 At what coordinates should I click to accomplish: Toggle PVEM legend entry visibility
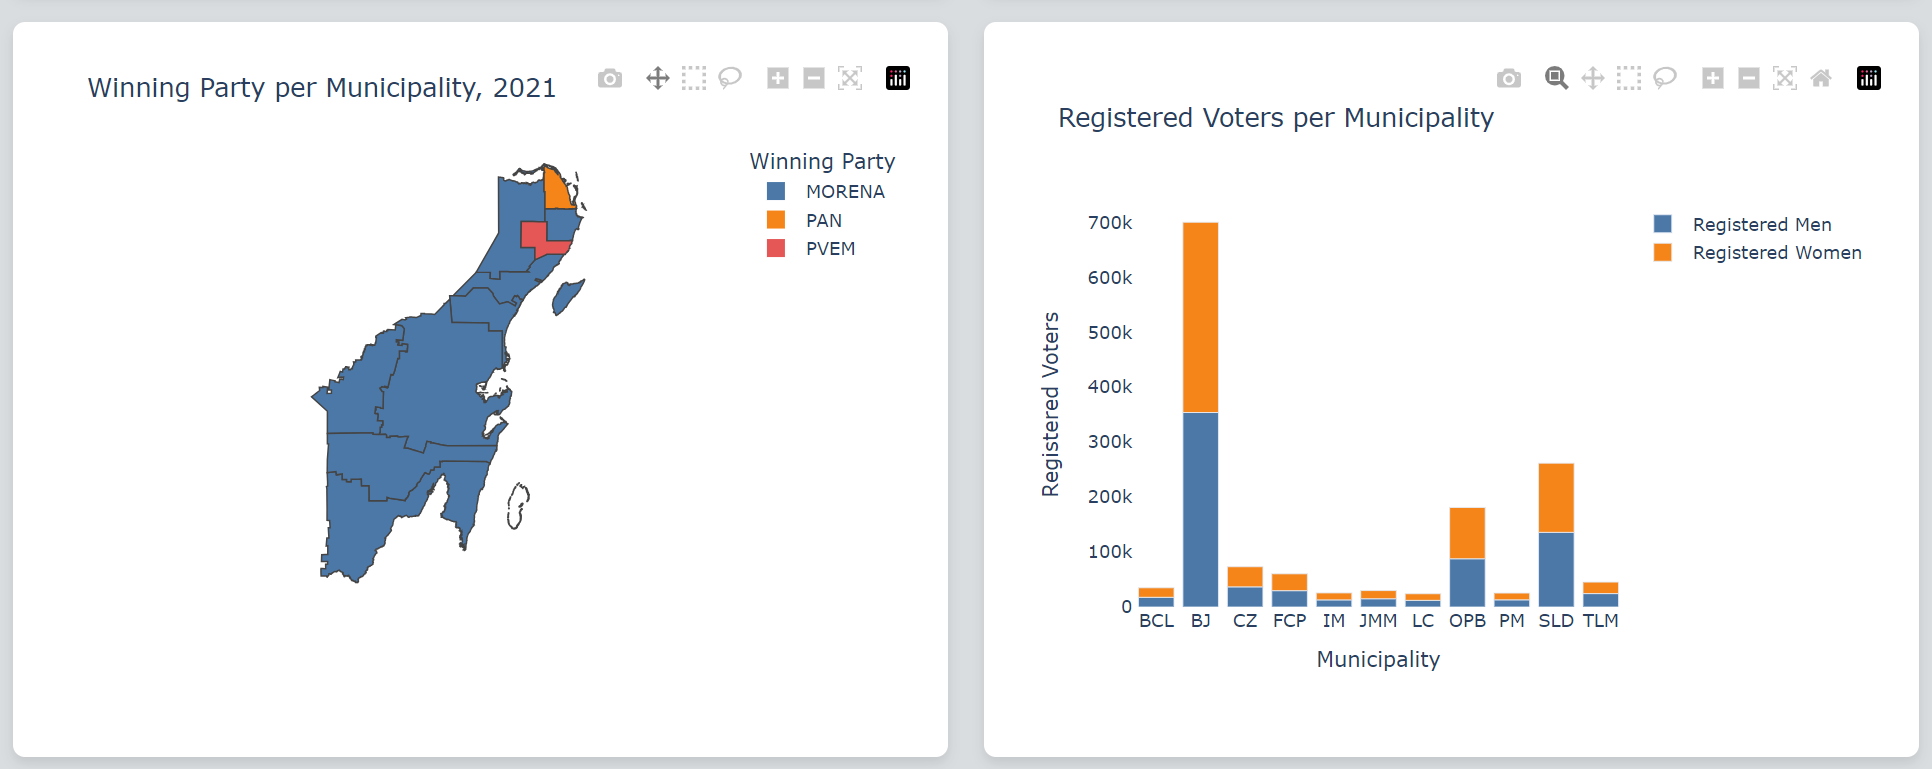tap(811, 248)
